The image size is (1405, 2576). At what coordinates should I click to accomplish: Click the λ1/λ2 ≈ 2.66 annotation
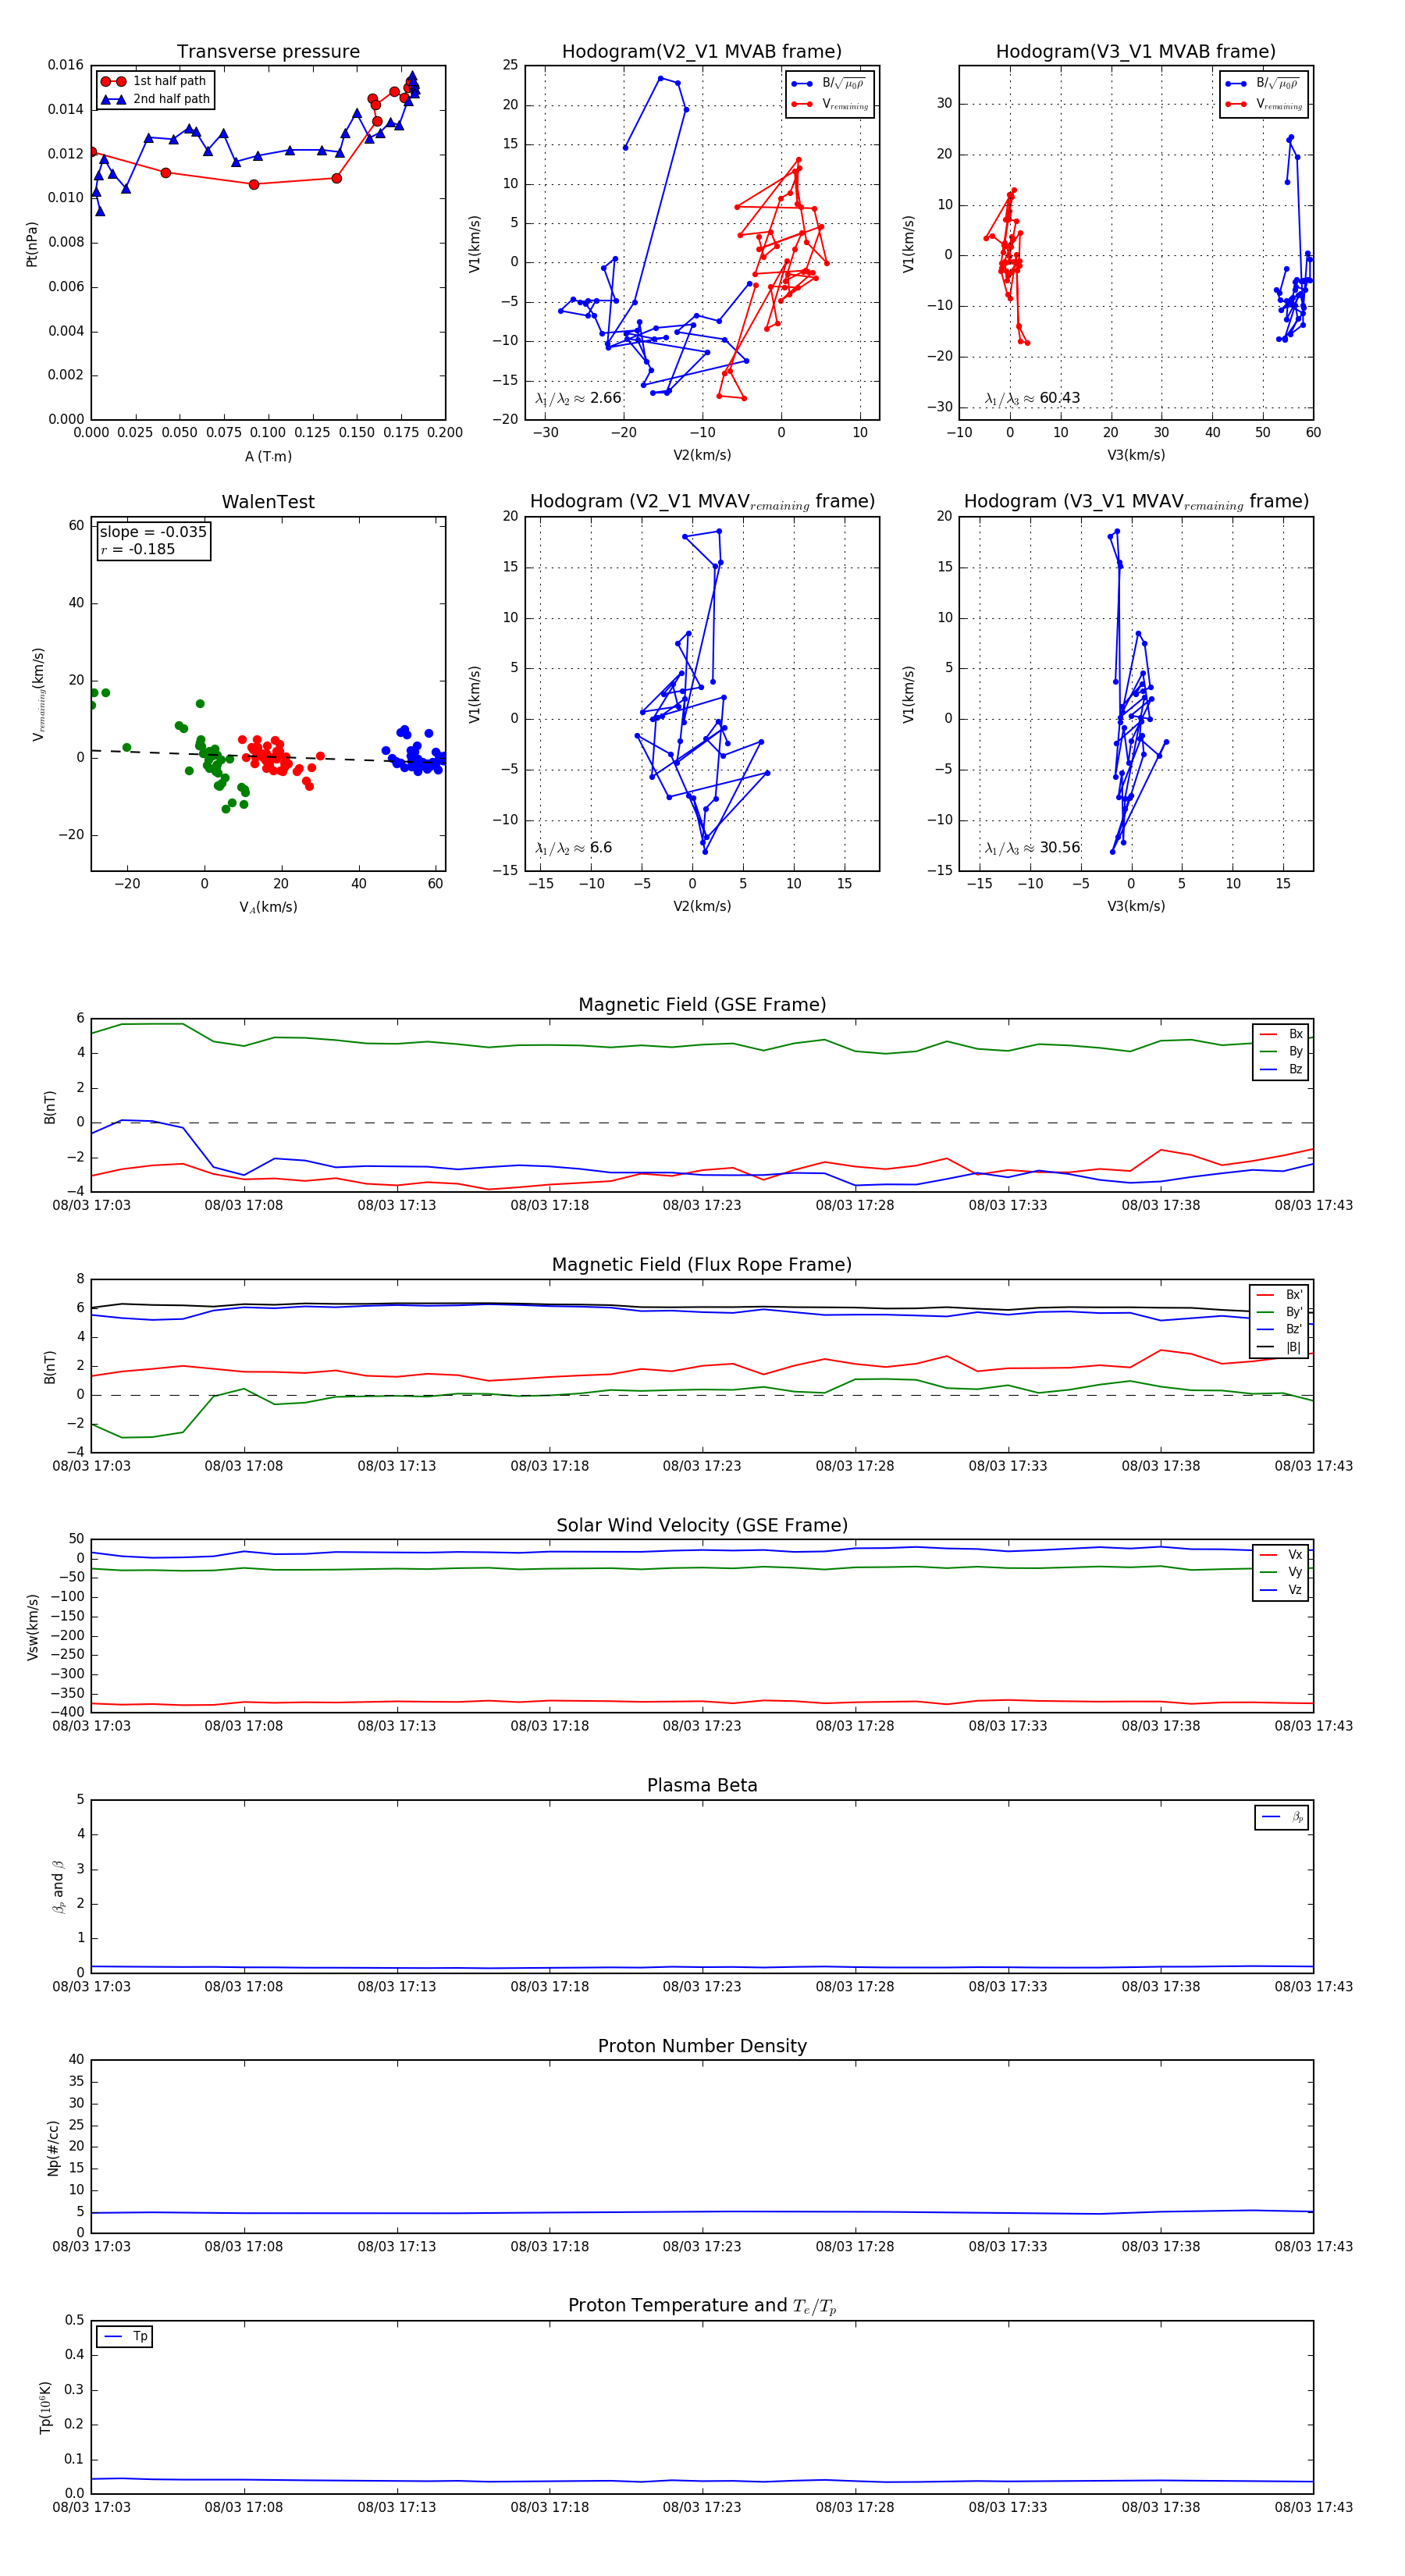pos(578,398)
